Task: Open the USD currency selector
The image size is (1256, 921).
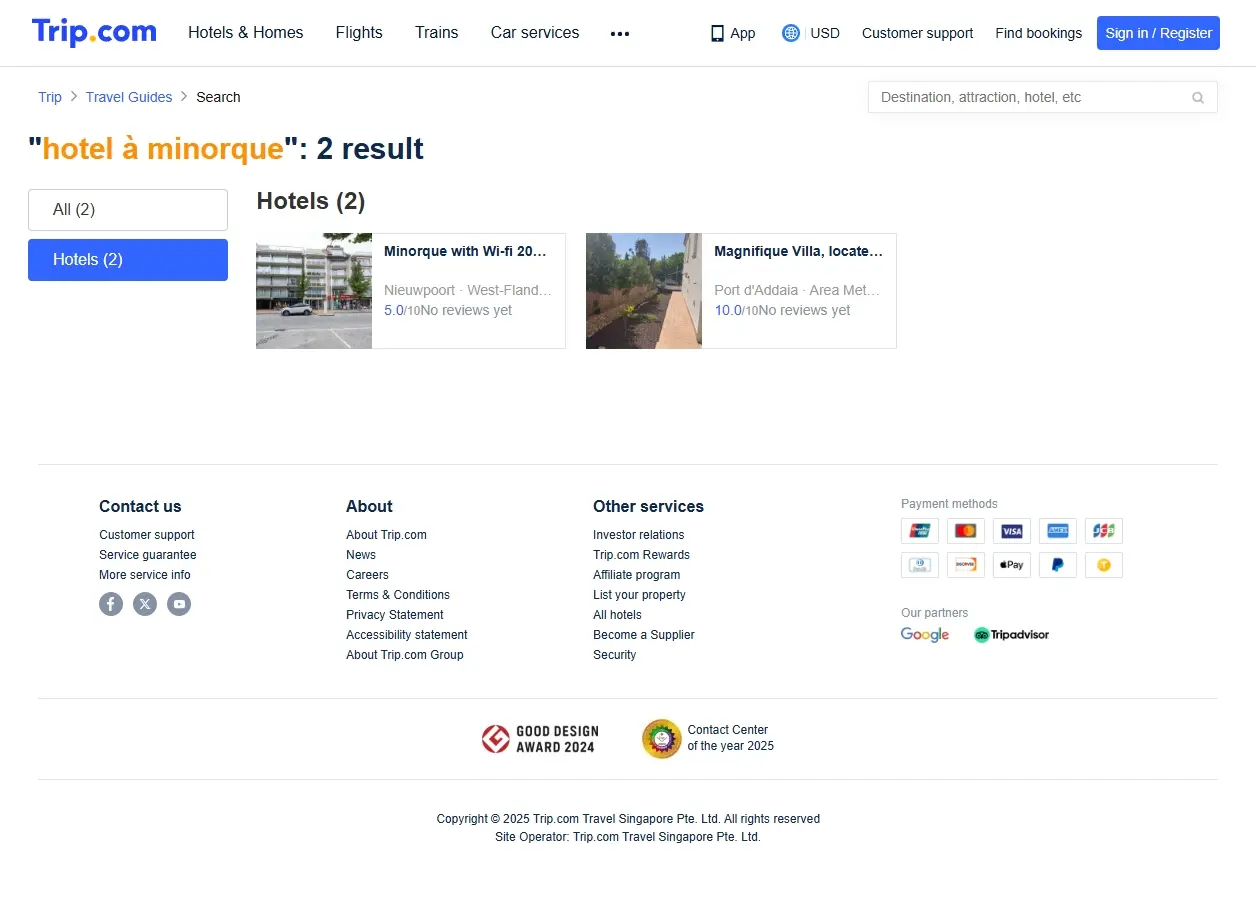Action: pos(825,33)
